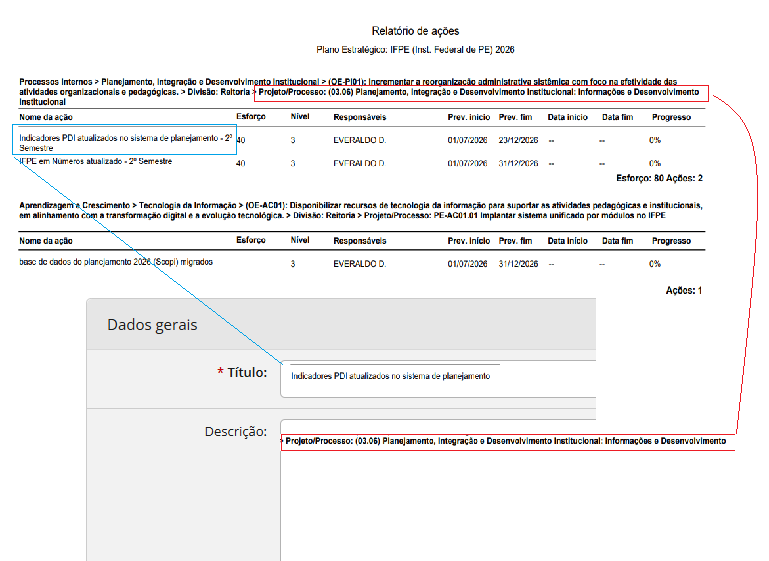The width and height of the screenshot is (769, 561).
Task: Click nível value 3 in base de dados row
Action: [293, 264]
